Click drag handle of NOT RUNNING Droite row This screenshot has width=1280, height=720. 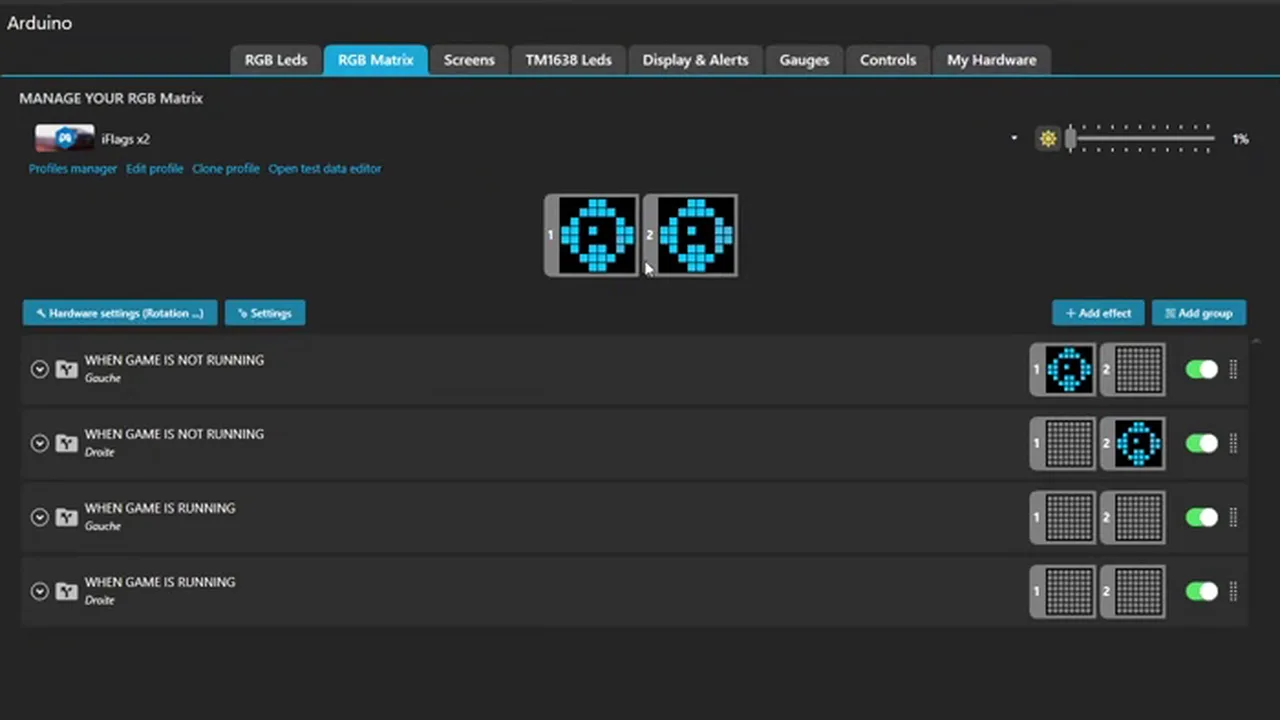pos(1233,443)
